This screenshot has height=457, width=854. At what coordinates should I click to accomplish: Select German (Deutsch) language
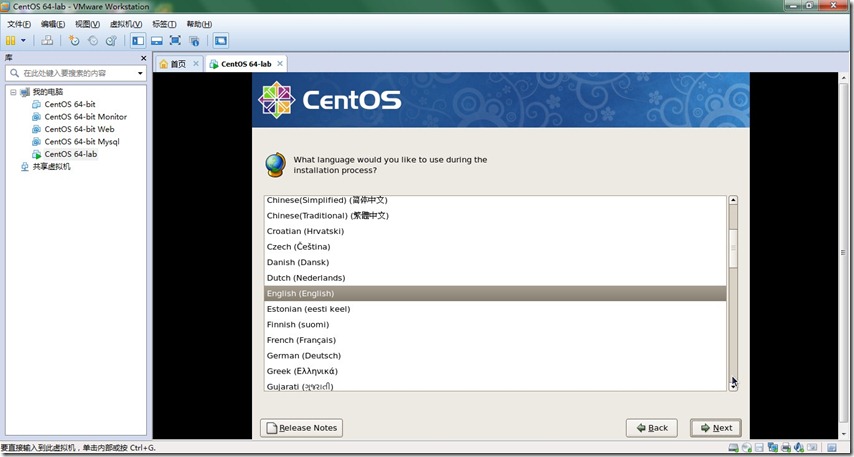tap(495, 356)
